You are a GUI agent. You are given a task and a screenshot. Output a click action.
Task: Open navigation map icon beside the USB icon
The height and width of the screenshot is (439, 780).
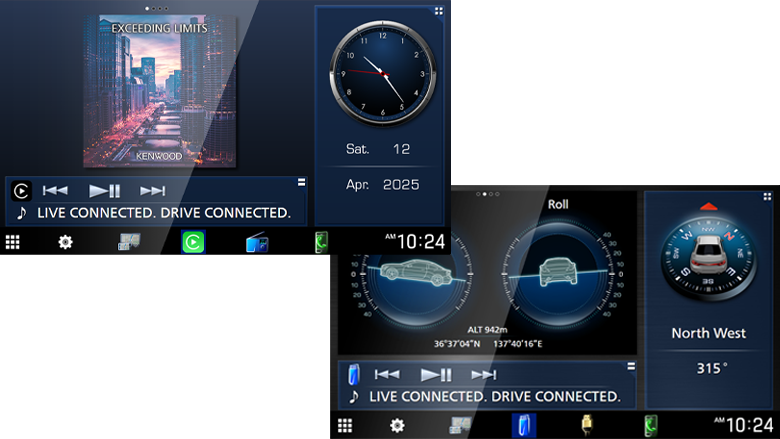coord(461,425)
